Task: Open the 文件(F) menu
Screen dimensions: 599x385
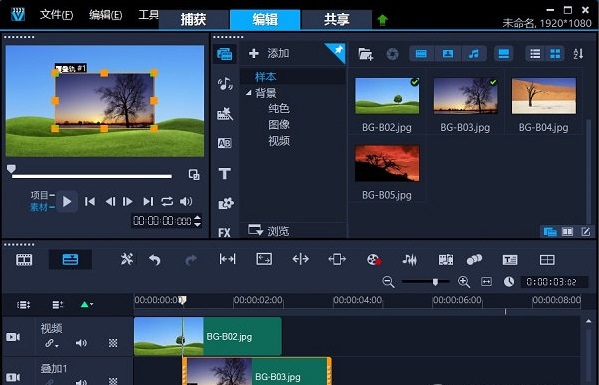Action: (x=57, y=15)
